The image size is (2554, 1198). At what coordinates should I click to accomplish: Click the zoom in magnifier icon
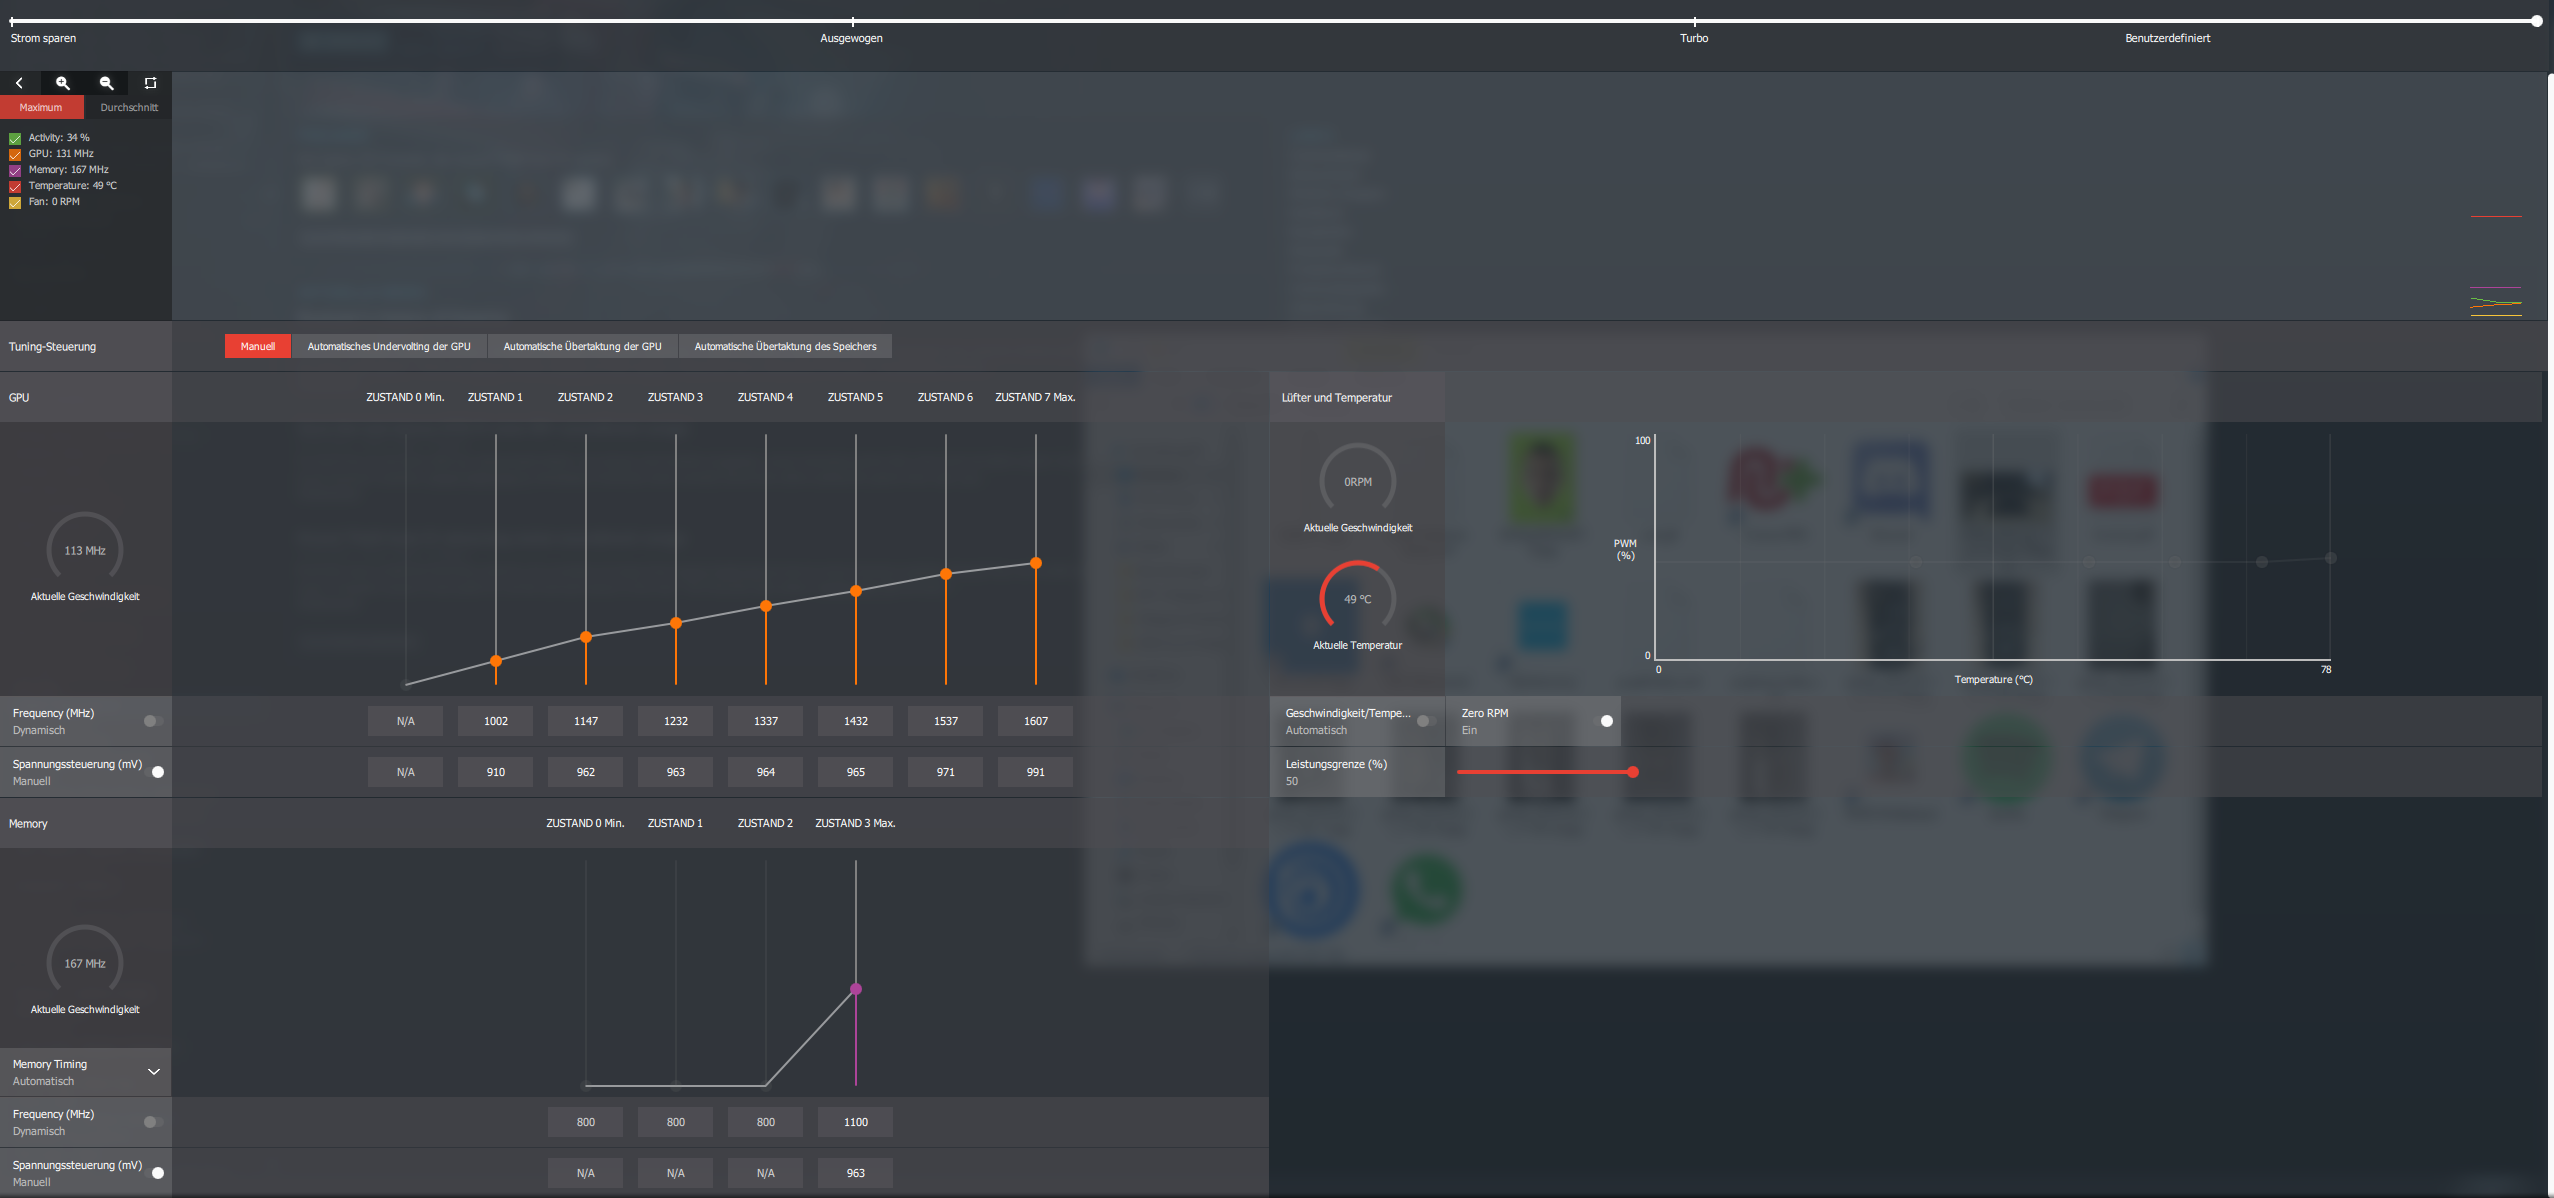pyautogui.click(x=63, y=83)
